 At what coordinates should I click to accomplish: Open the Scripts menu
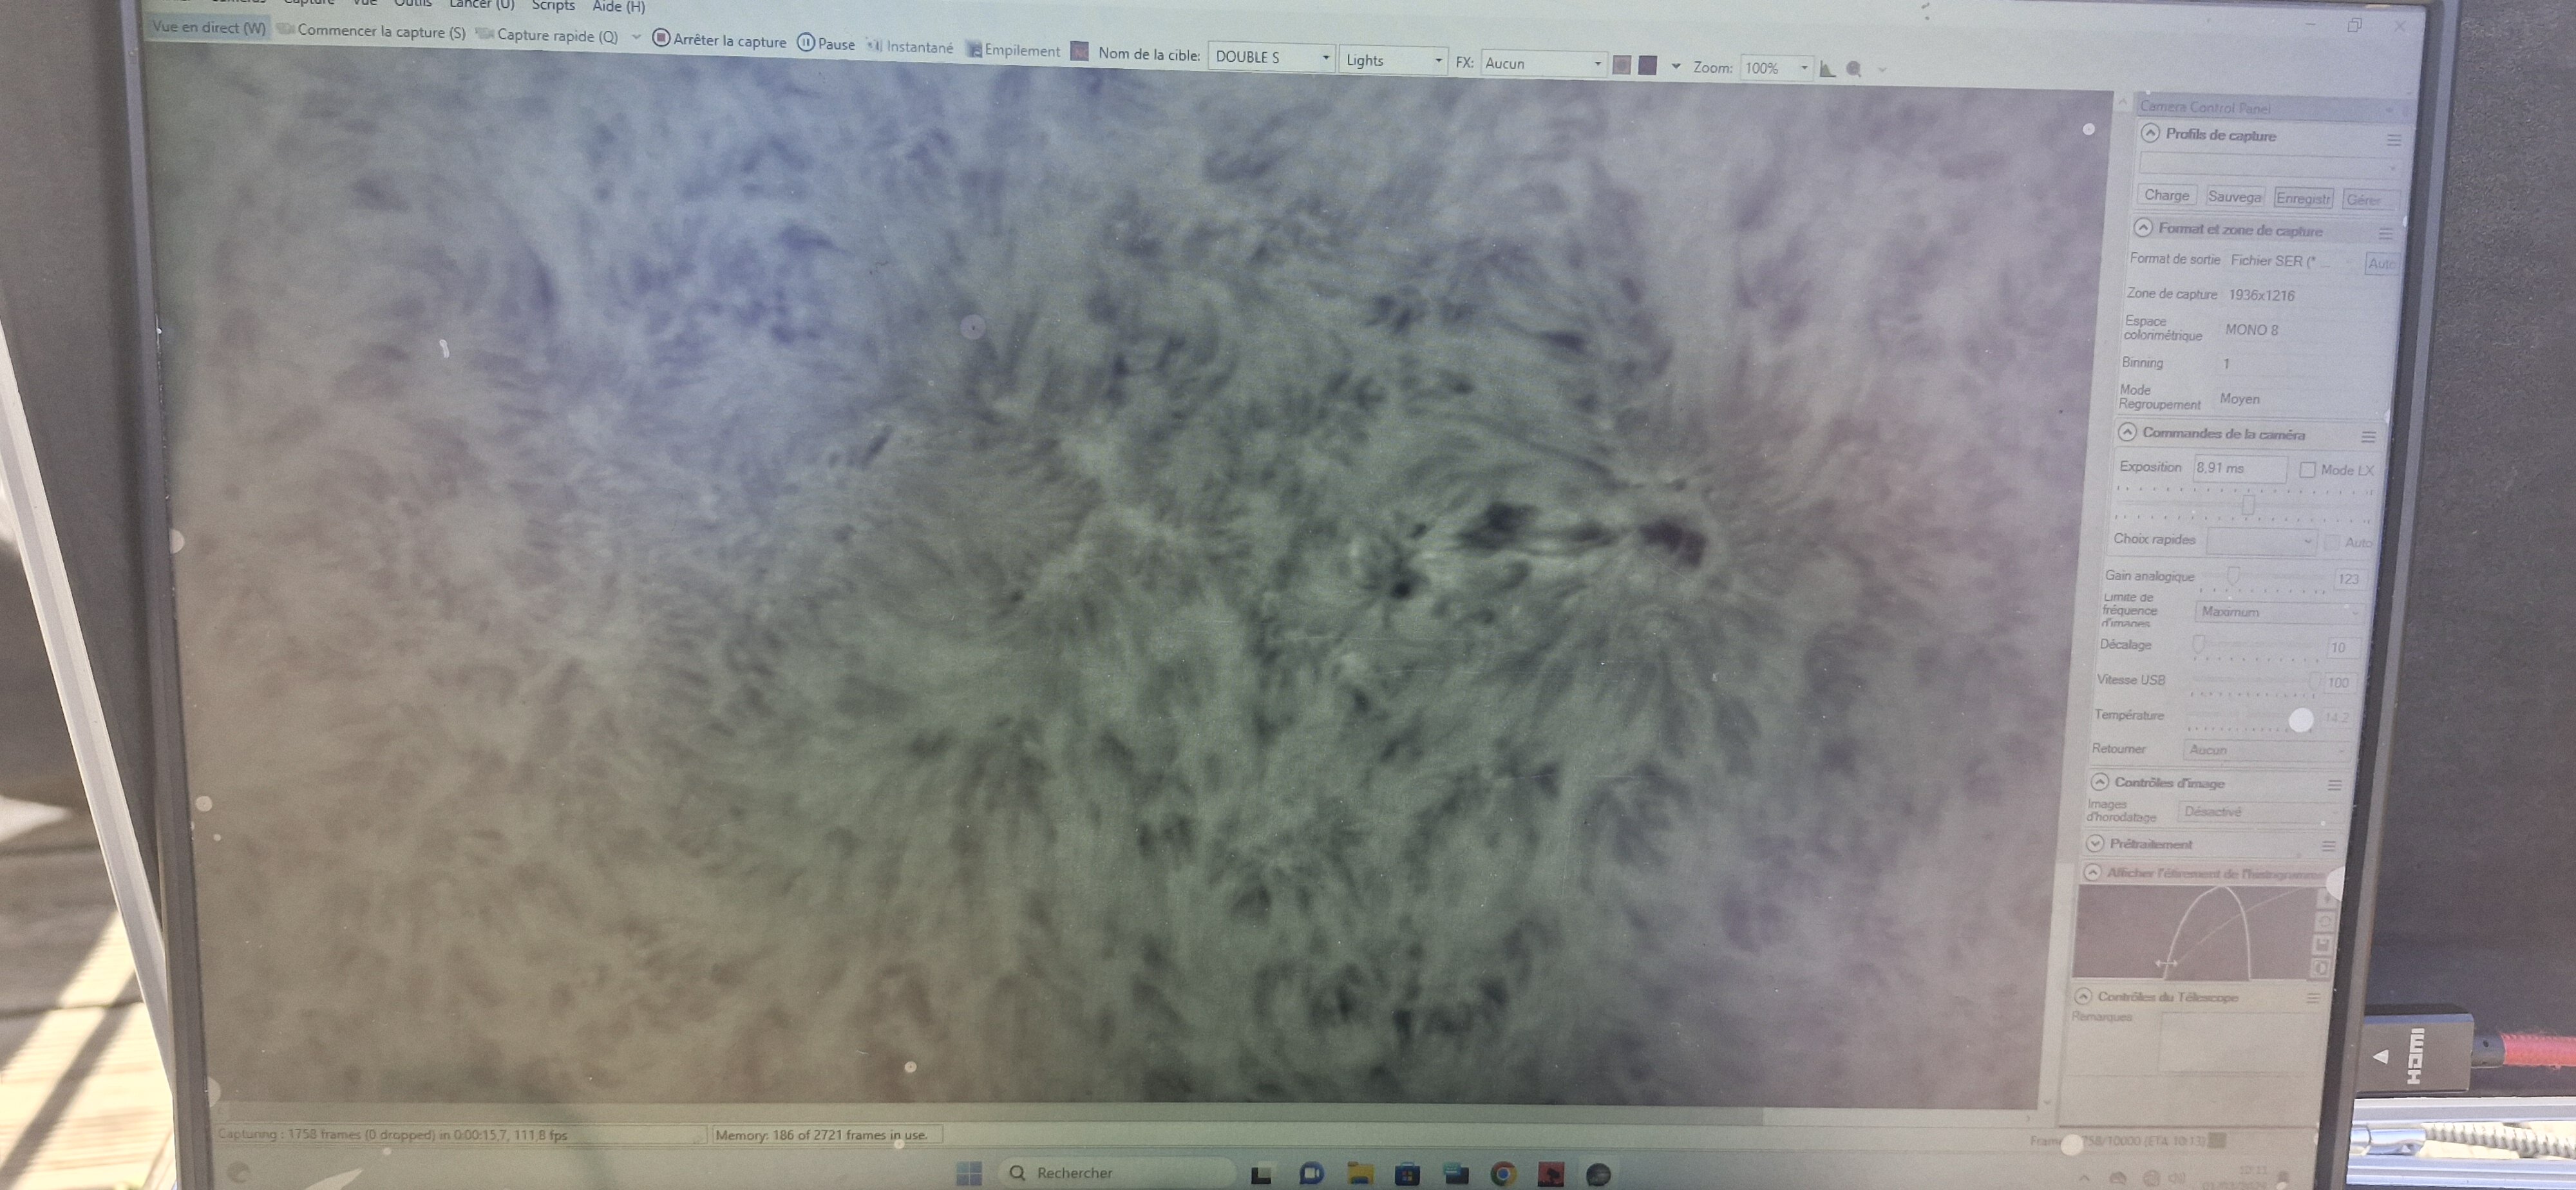click(553, 6)
